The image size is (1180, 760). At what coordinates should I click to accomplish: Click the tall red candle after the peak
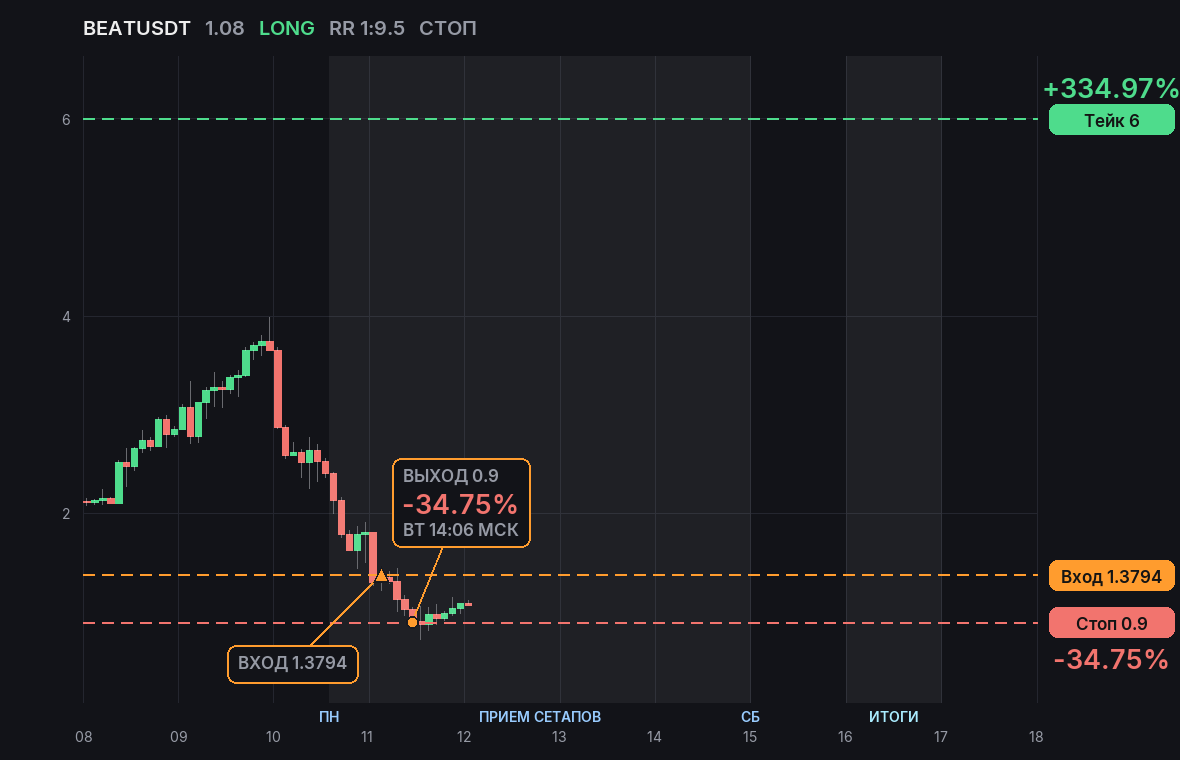[278, 388]
